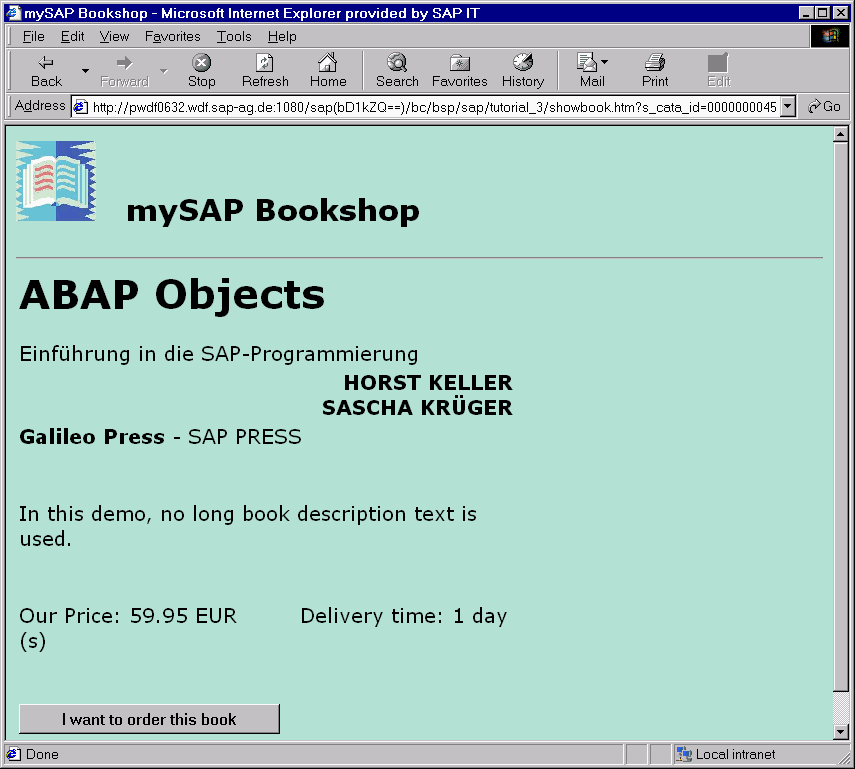Viewport: 855px width, 769px height.
Task: Click the mySAP Bookshop book logo
Action: click(56, 181)
